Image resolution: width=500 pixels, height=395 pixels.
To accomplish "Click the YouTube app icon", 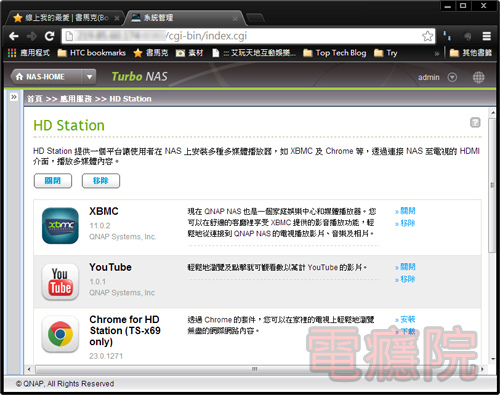I will pyautogui.click(x=60, y=282).
